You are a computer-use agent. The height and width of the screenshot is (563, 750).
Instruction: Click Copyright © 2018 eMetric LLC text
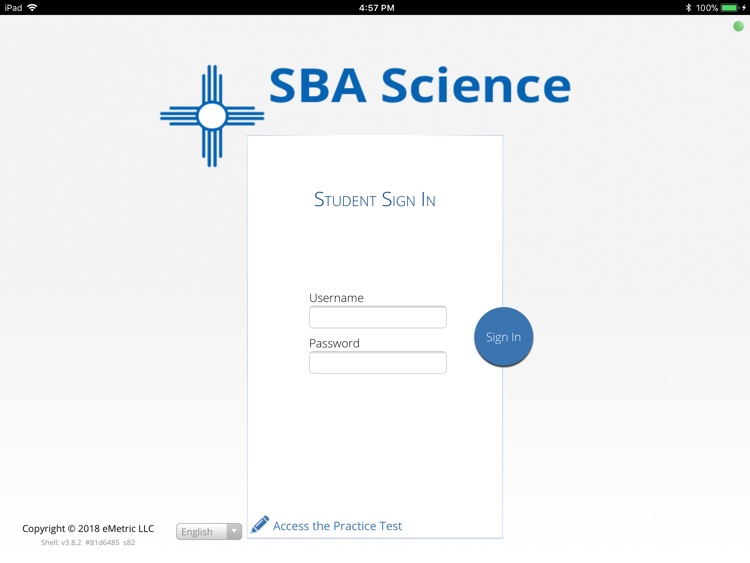click(x=88, y=529)
